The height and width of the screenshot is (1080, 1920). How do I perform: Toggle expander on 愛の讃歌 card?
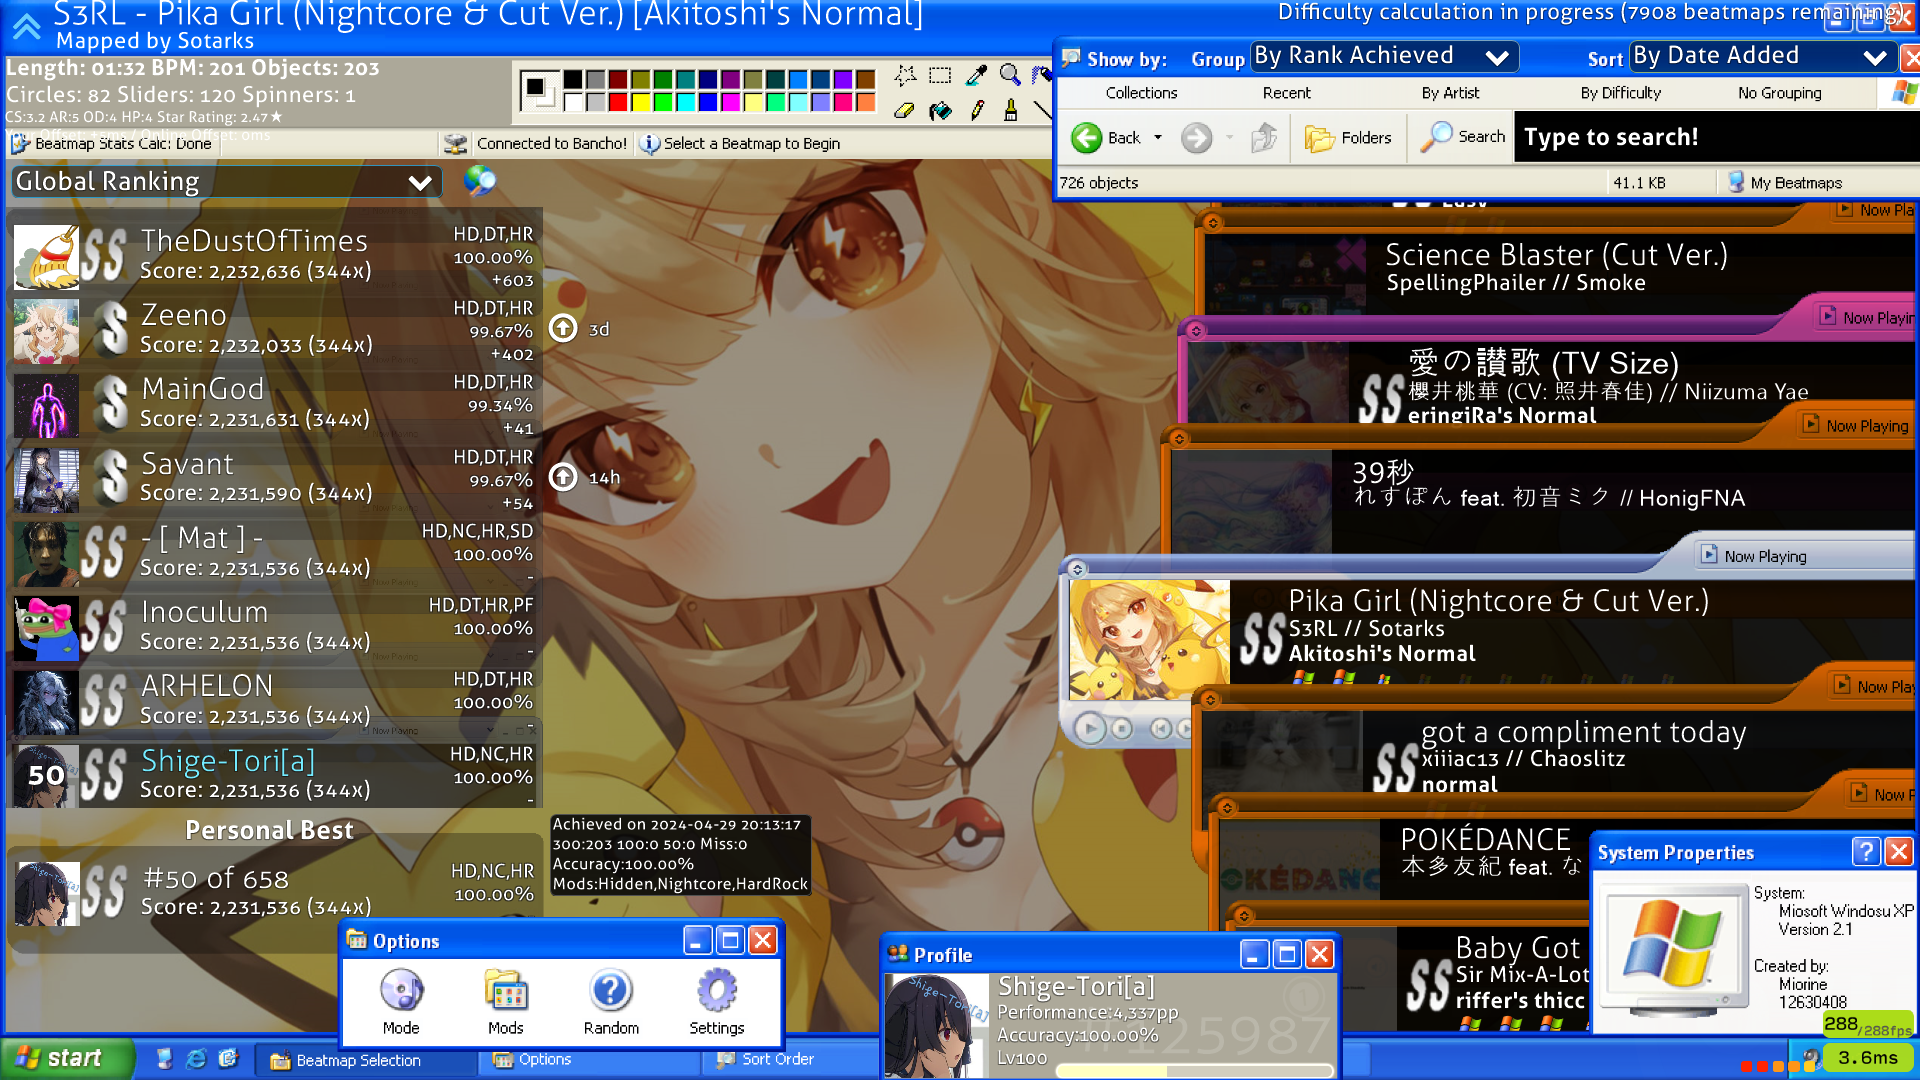click(x=1195, y=330)
